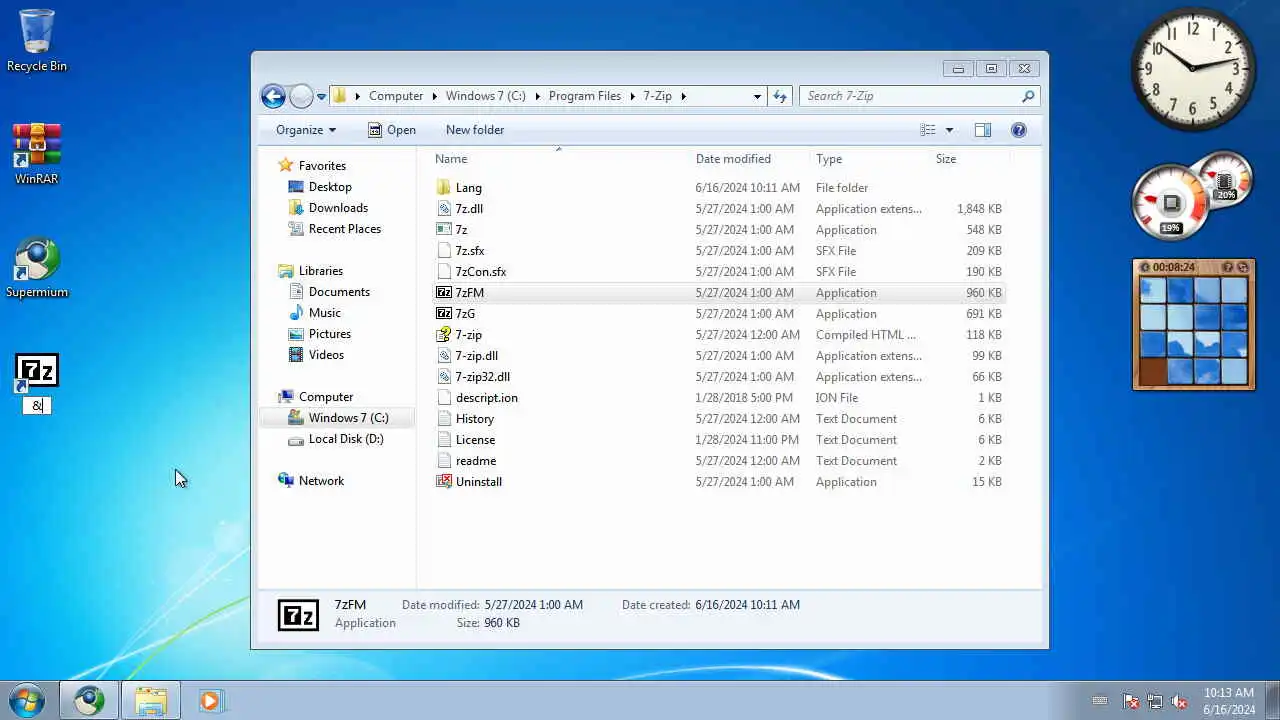Select the Uninstall application icon
The height and width of the screenshot is (720, 1280).
point(444,482)
